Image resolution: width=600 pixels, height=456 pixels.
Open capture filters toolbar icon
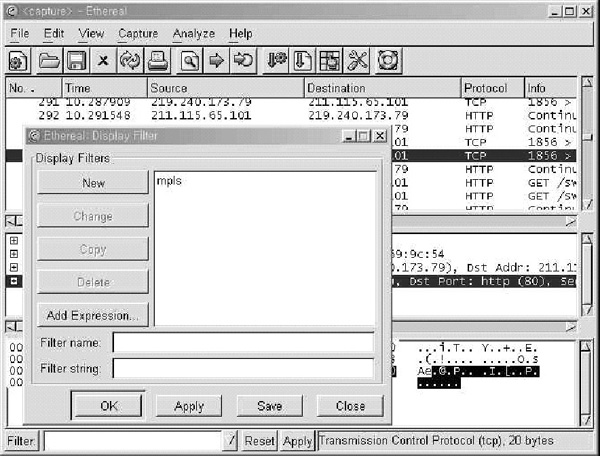point(276,61)
